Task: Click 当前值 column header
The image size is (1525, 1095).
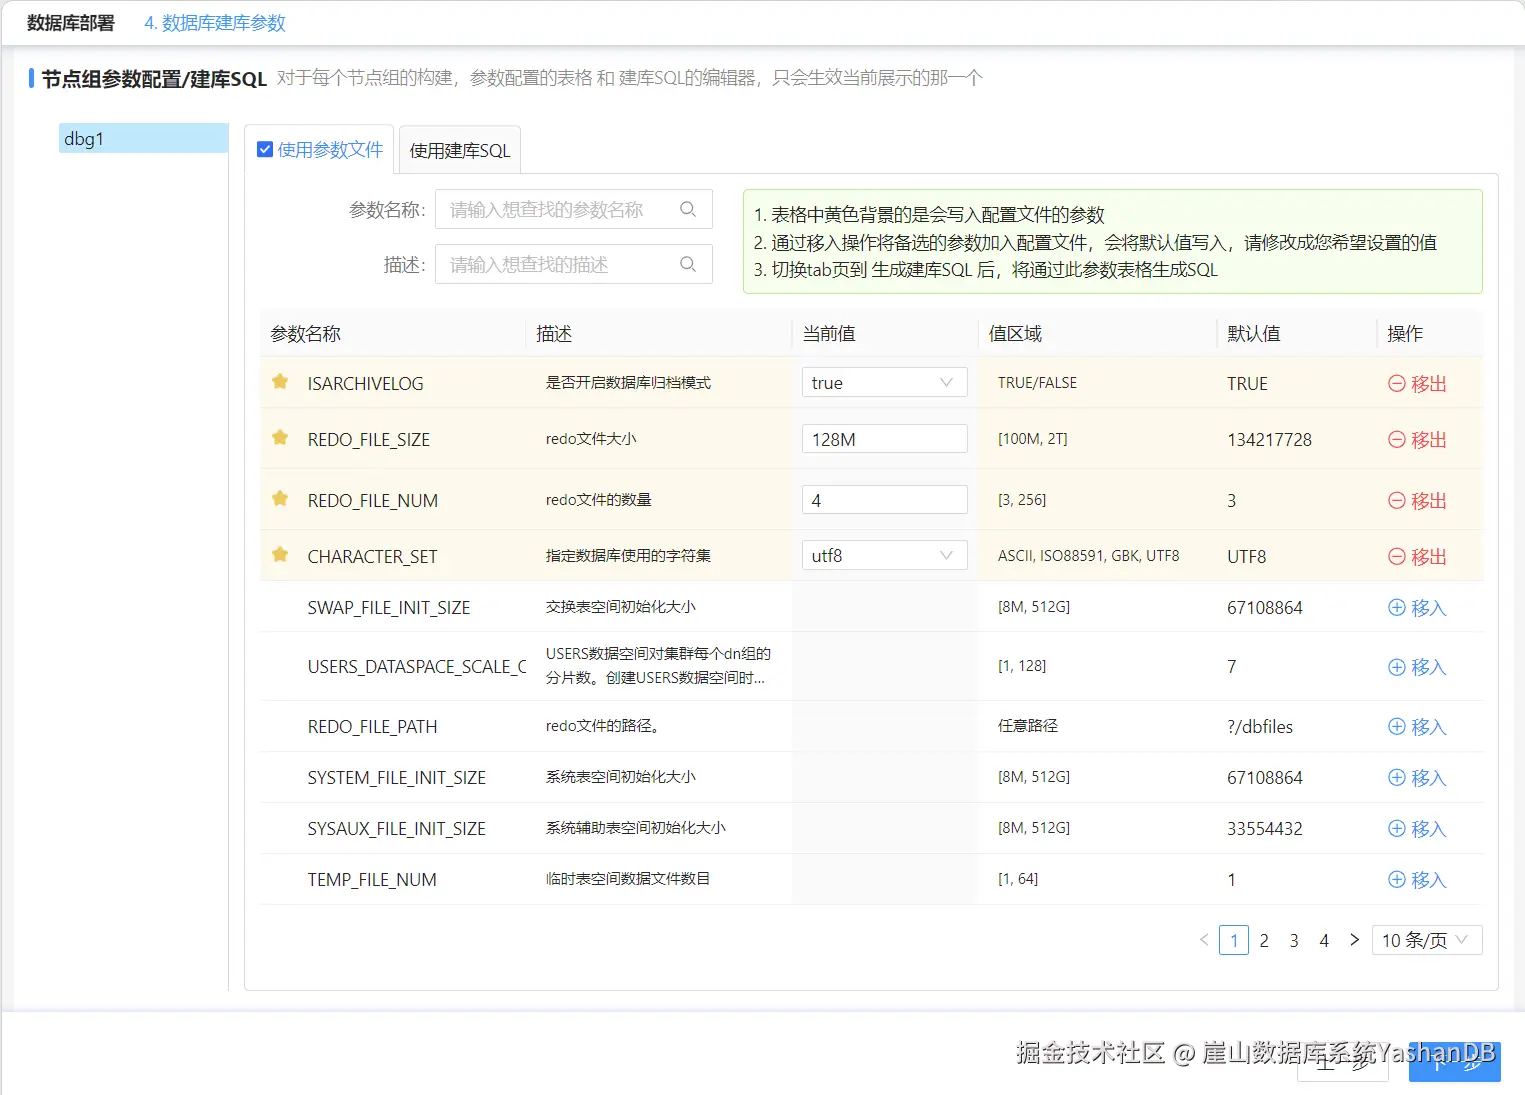Action: pyautogui.click(x=829, y=334)
